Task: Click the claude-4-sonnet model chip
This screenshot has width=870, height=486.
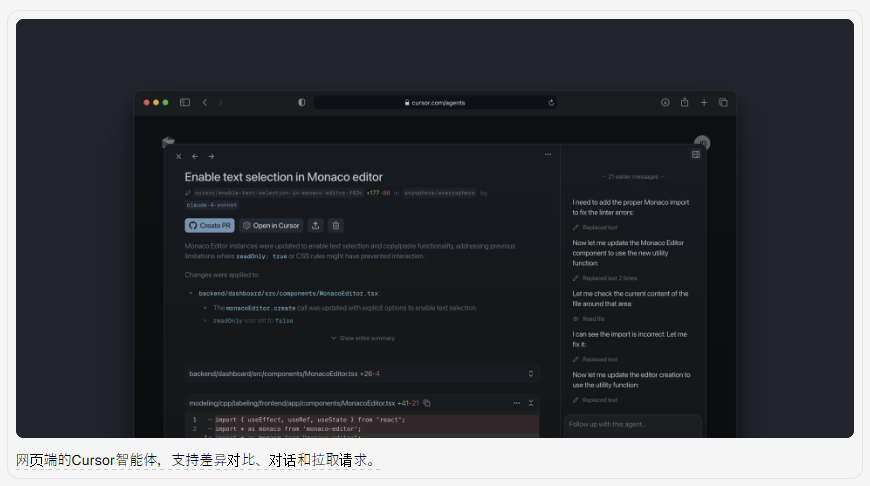Action: (x=212, y=205)
